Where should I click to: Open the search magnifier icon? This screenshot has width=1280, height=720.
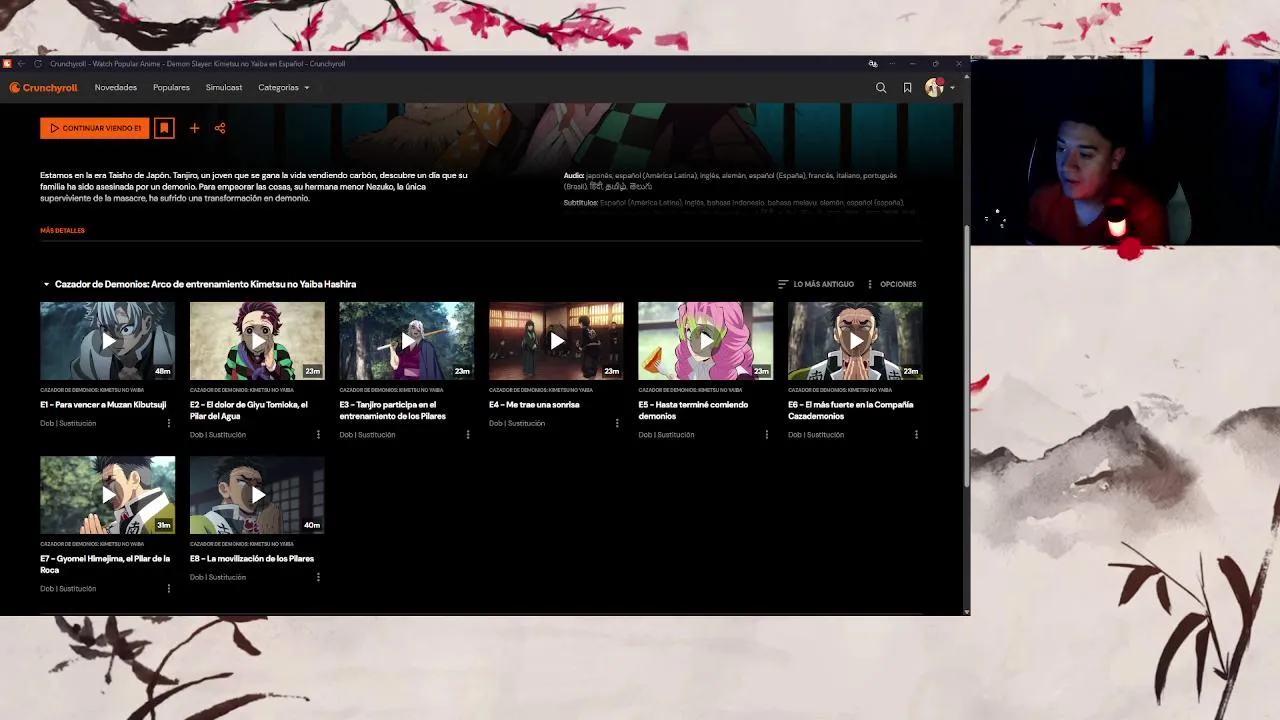(881, 88)
